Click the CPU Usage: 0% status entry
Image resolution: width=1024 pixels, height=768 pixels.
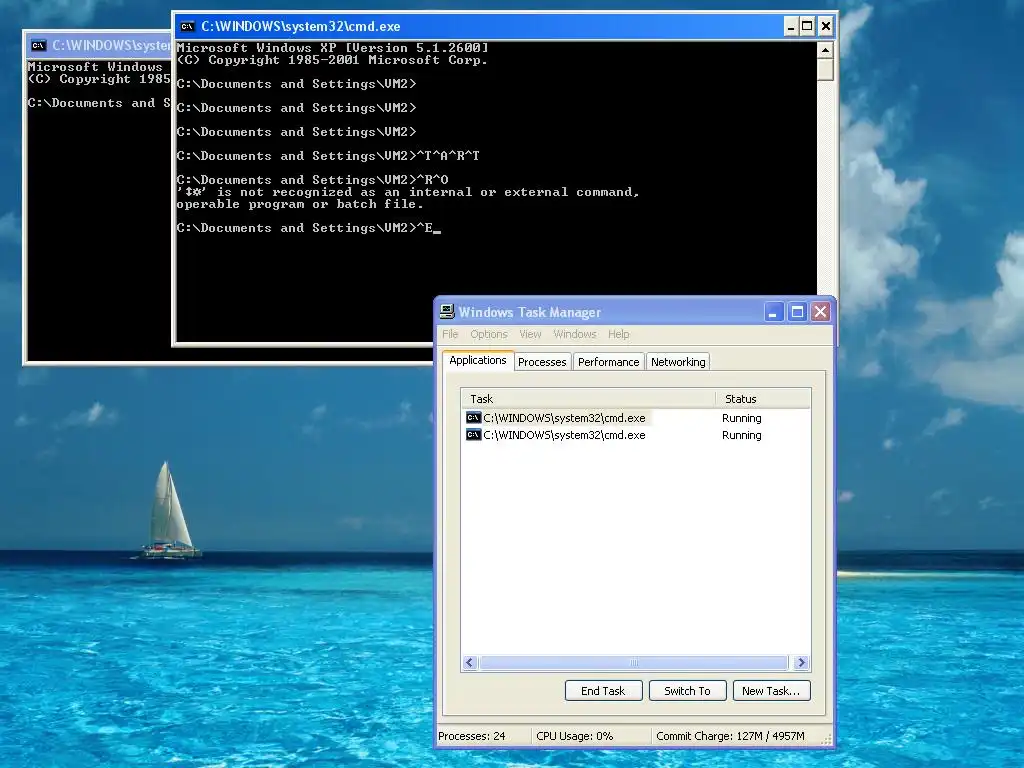tap(575, 736)
